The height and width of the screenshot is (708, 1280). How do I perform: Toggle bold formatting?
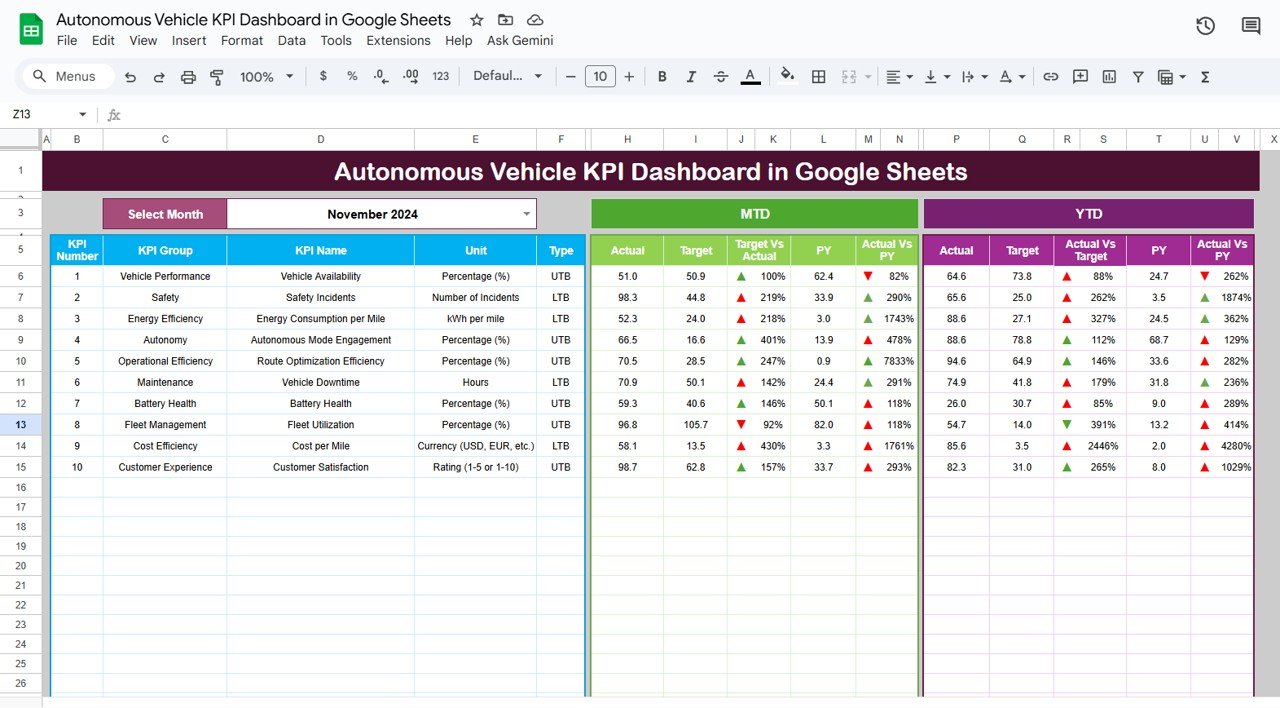click(x=662, y=76)
